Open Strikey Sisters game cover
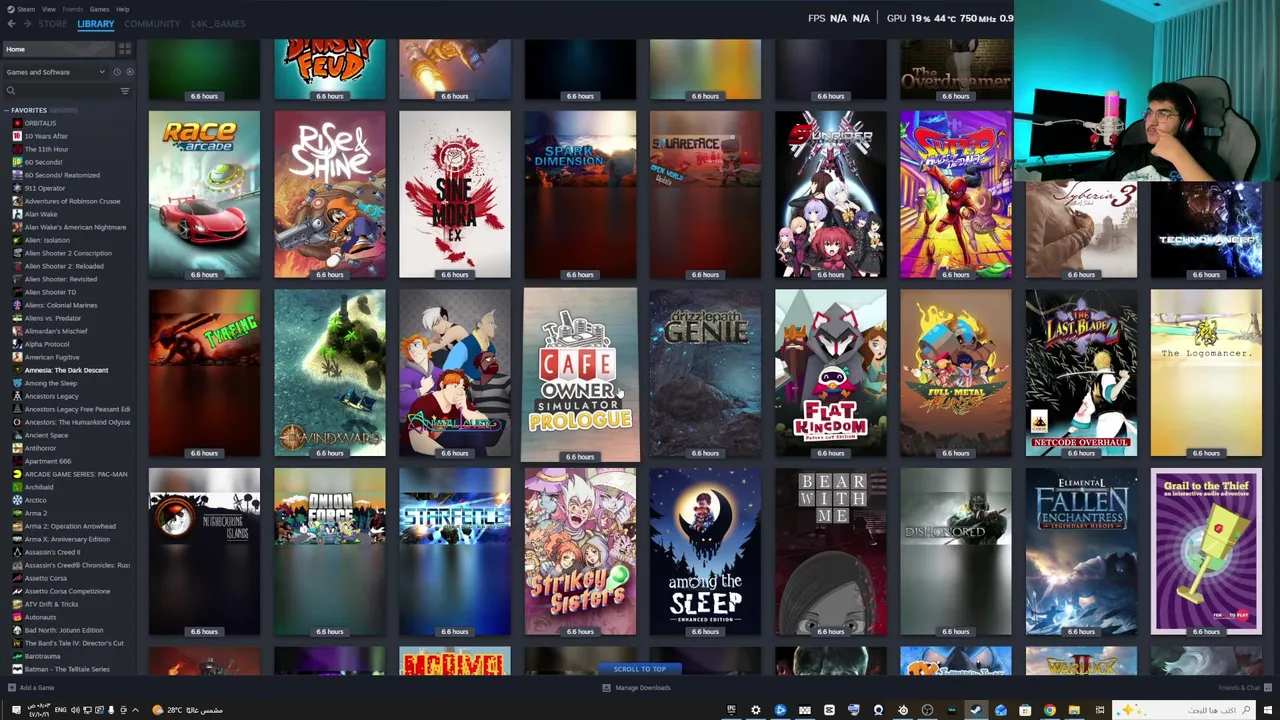The image size is (1280, 720). (580, 552)
